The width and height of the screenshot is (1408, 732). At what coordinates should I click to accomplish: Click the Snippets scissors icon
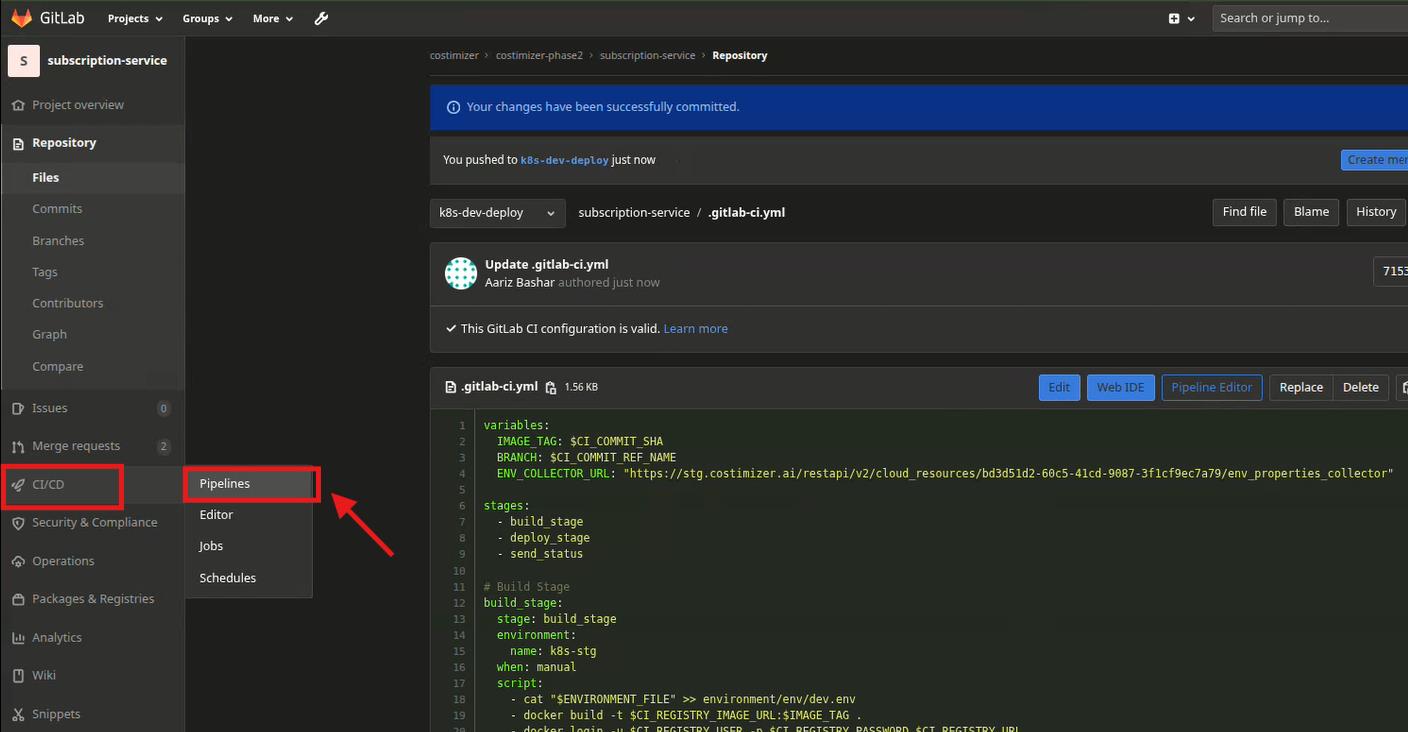tap(18, 714)
